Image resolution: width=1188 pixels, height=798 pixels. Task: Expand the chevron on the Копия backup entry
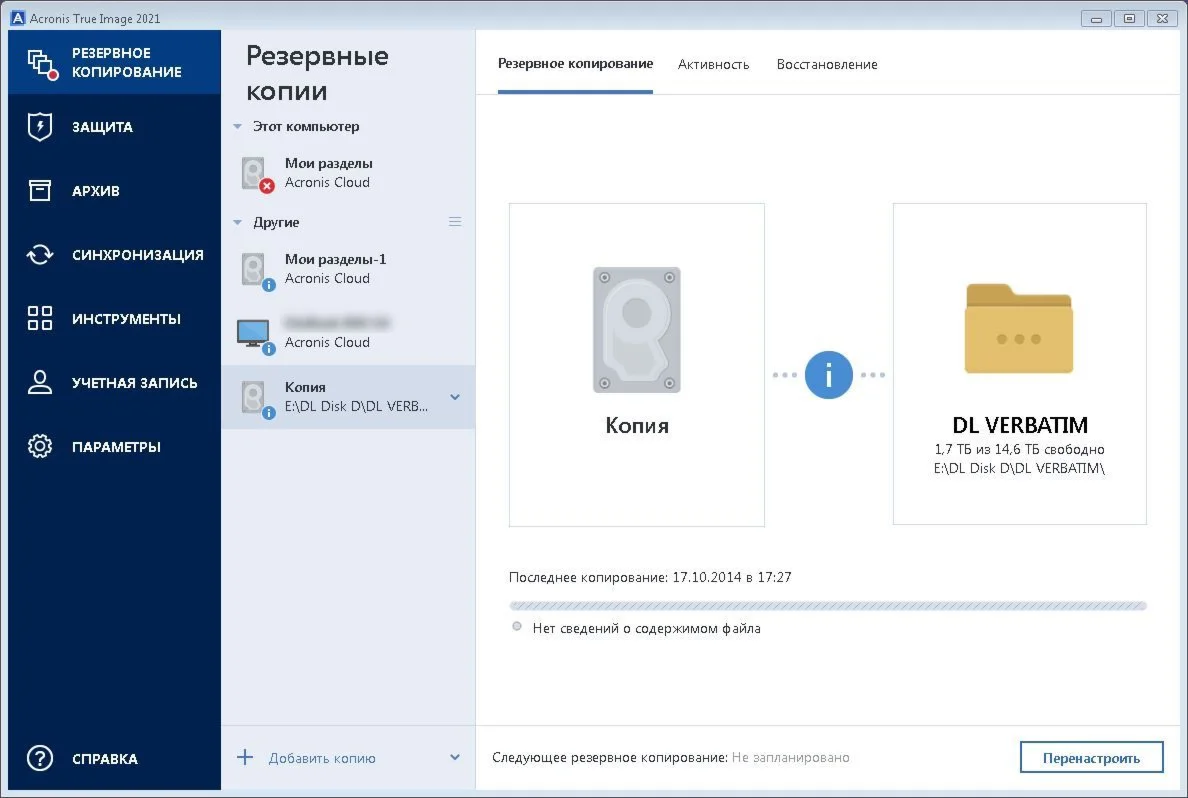(455, 397)
